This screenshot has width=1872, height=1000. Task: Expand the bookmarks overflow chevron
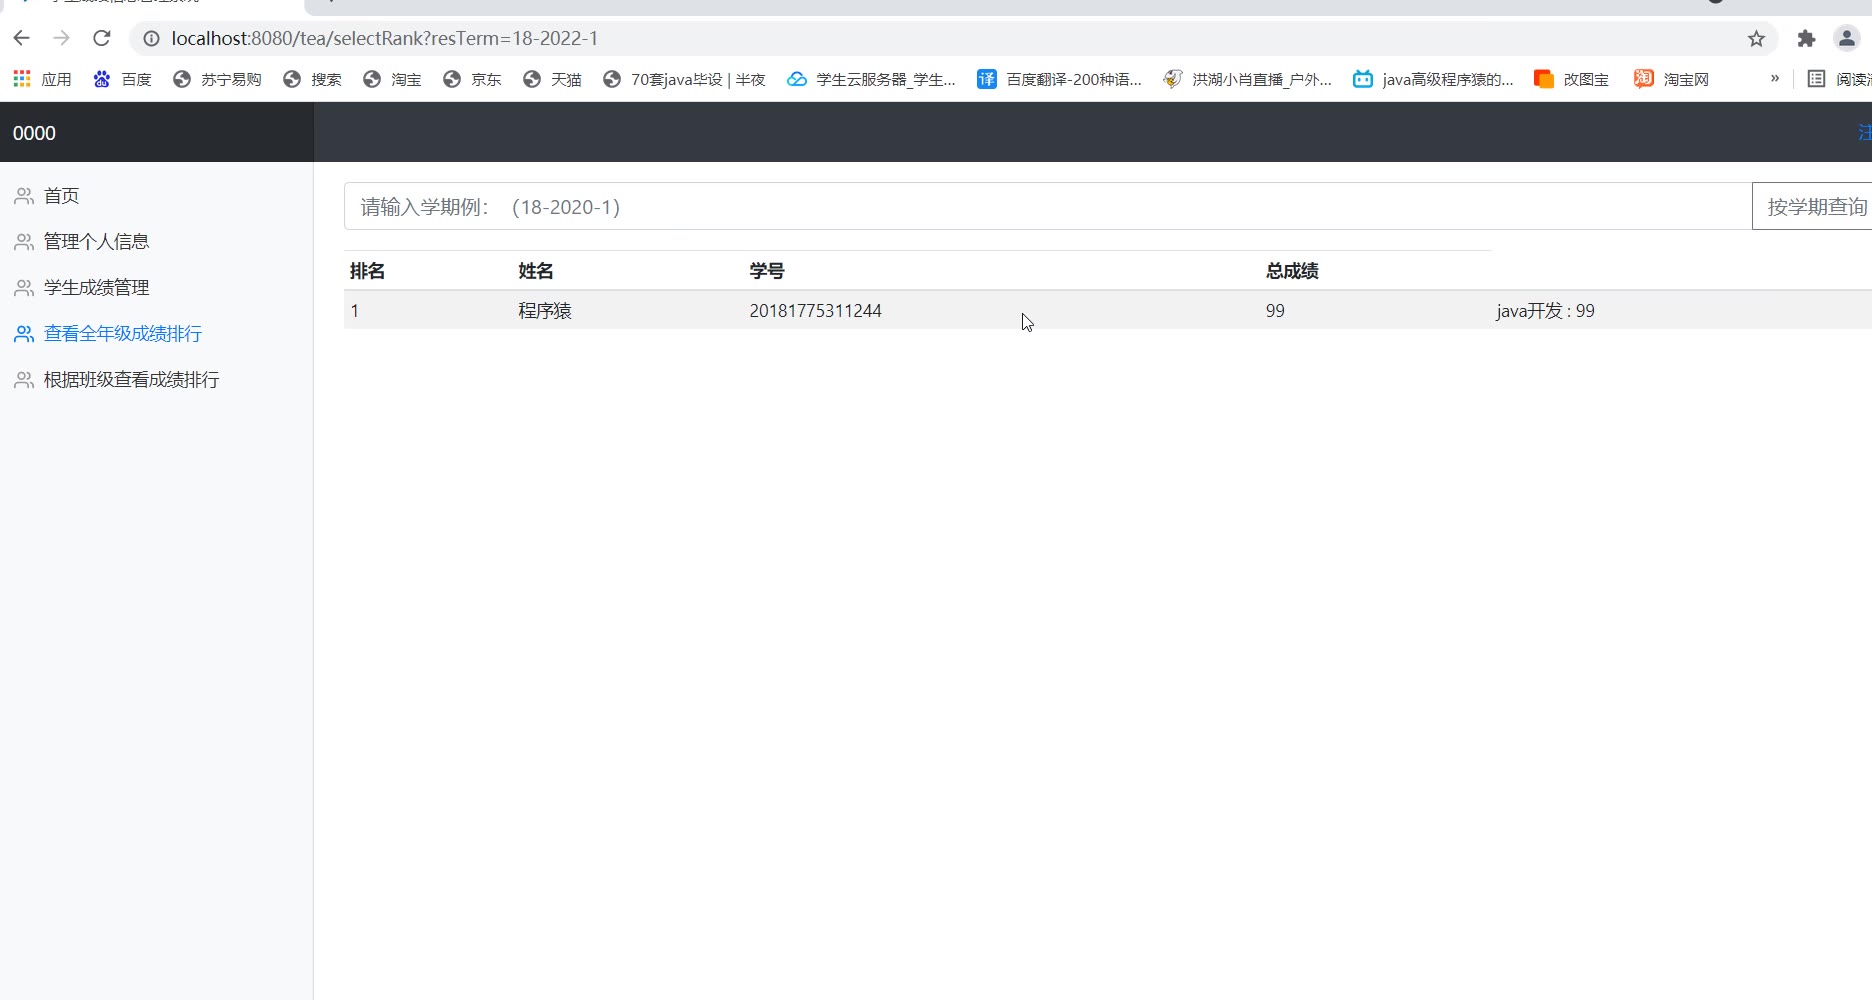pyautogui.click(x=1775, y=78)
